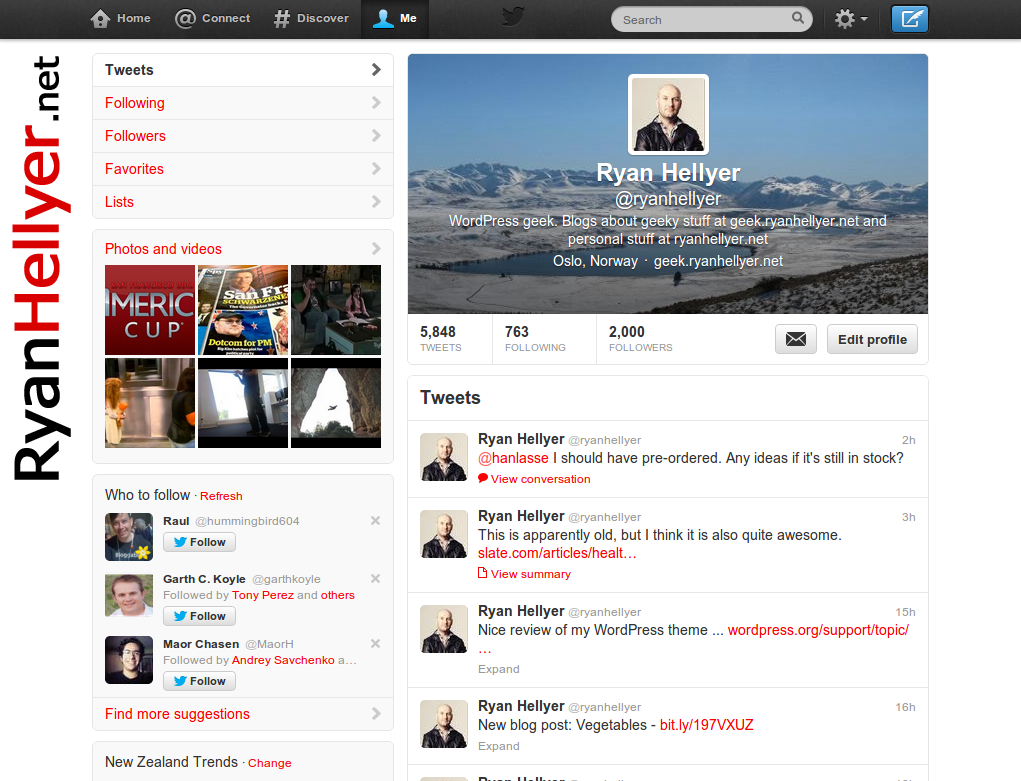
Task: Select Me tab in top navigation
Action: pos(395,19)
